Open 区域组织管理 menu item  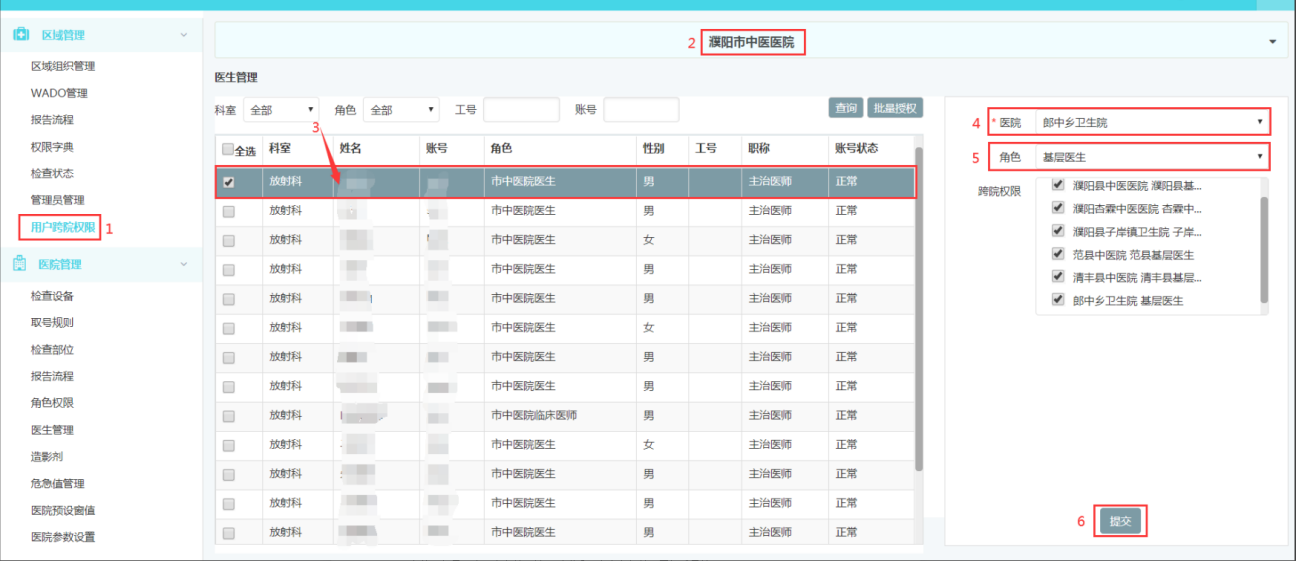click(63, 66)
